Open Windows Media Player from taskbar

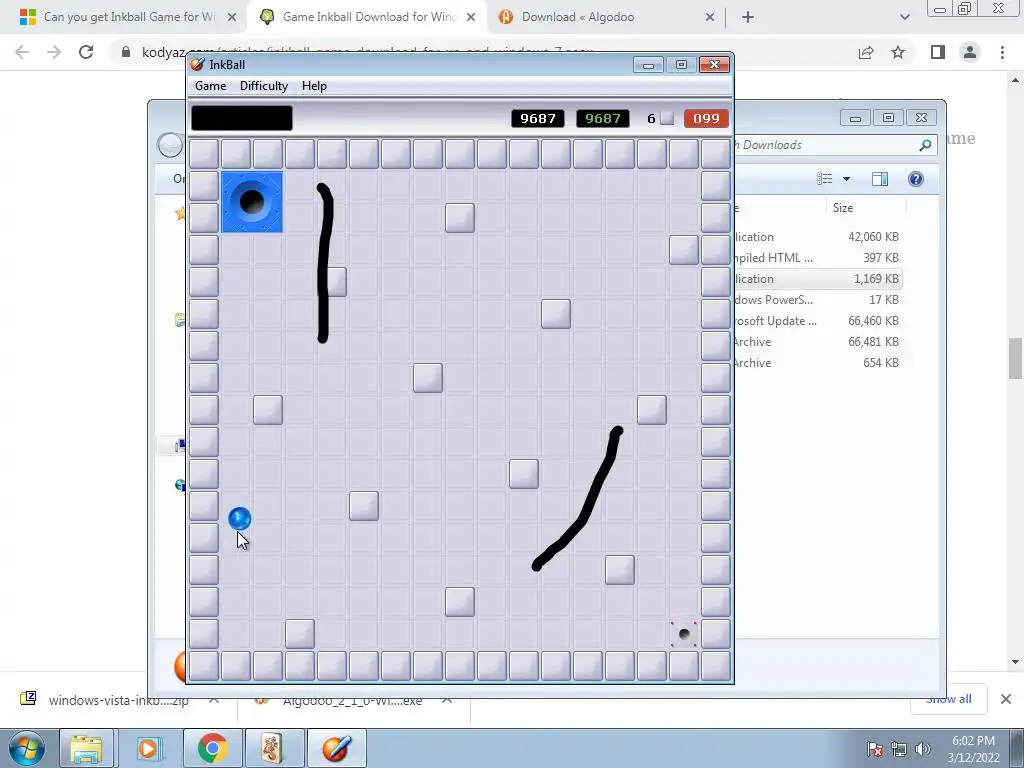click(148, 748)
